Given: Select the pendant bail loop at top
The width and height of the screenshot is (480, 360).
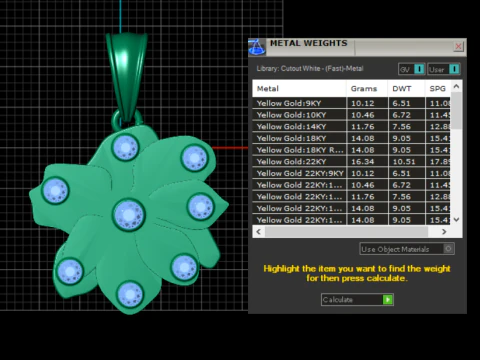Looking at the screenshot, I should [x=127, y=77].
